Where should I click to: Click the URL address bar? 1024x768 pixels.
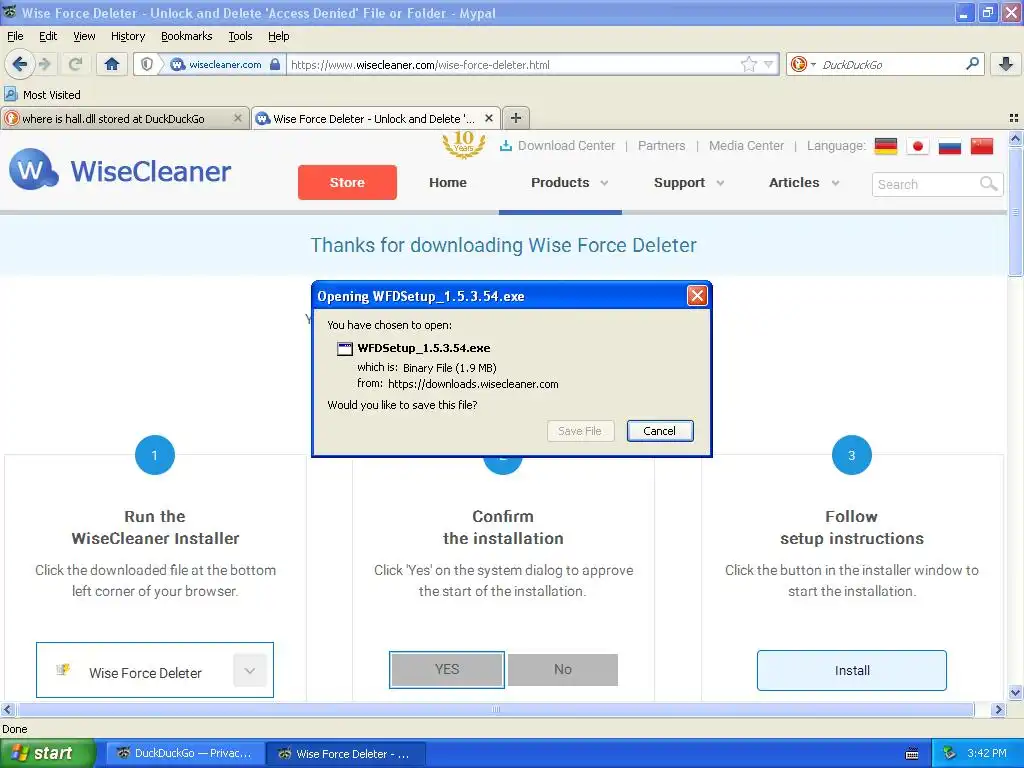click(x=515, y=64)
